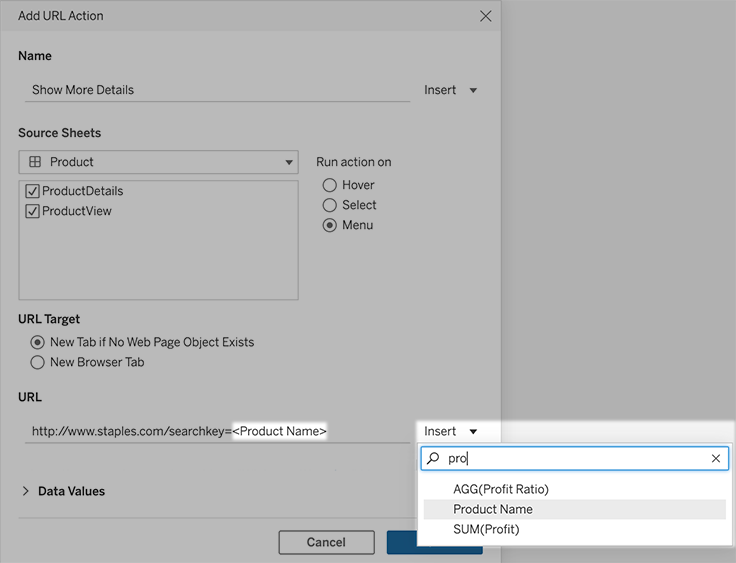Click the magnifier search icon
This screenshot has width=736, height=563.
tap(433, 458)
